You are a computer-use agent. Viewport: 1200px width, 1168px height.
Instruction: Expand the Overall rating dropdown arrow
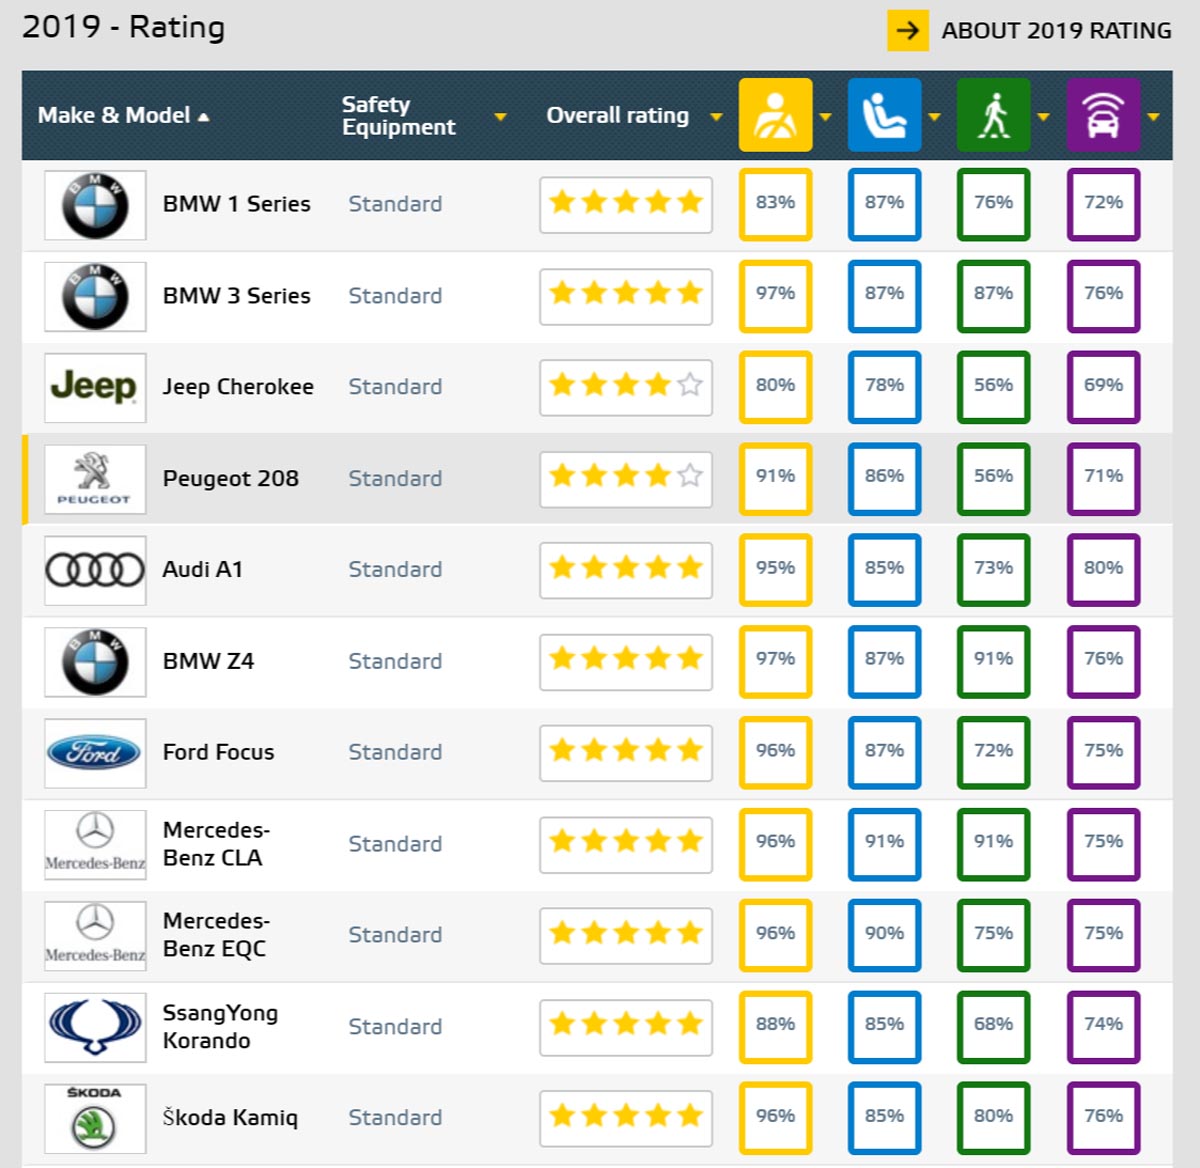[x=716, y=117]
